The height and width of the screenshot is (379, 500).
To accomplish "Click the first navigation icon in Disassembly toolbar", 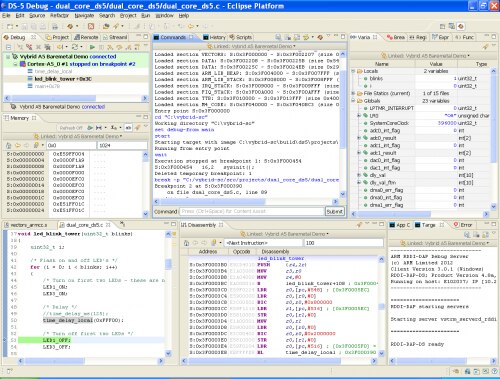I will tap(186, 243).
